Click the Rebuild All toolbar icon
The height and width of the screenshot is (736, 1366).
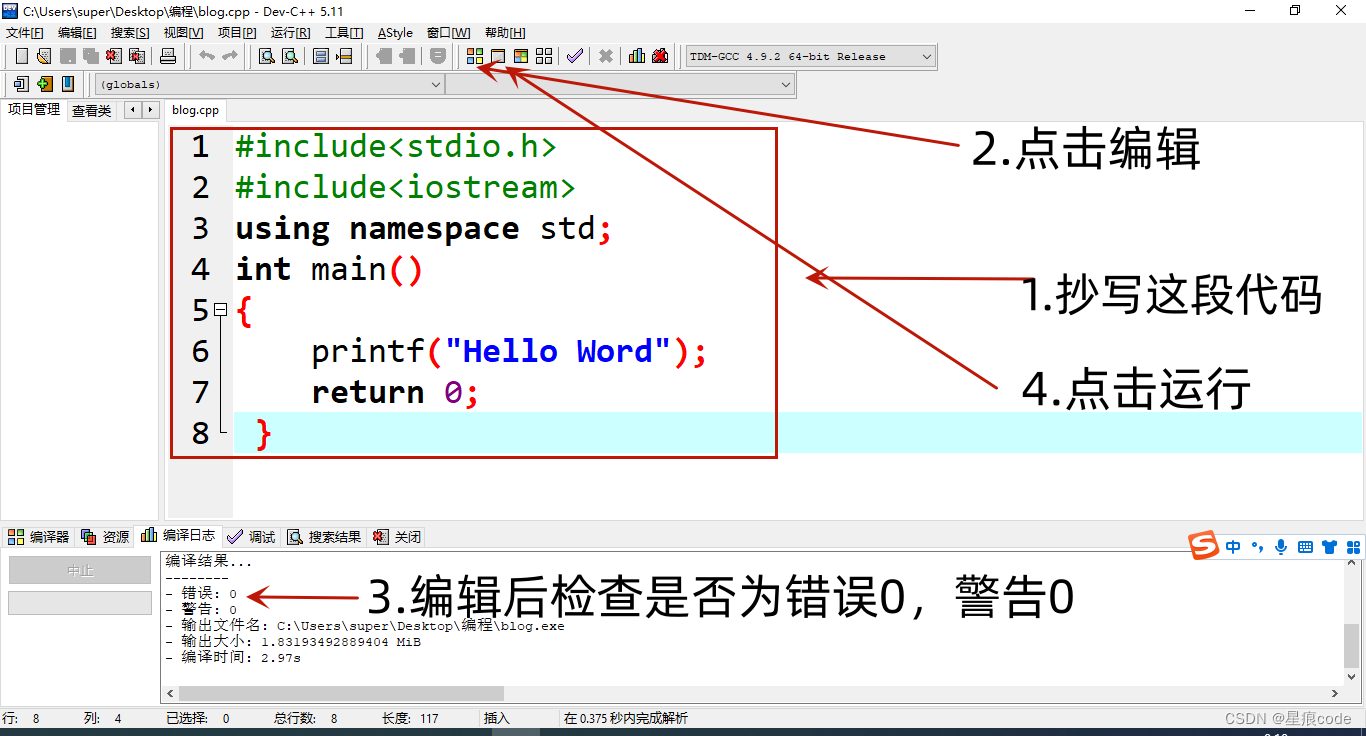click(544, 56)
